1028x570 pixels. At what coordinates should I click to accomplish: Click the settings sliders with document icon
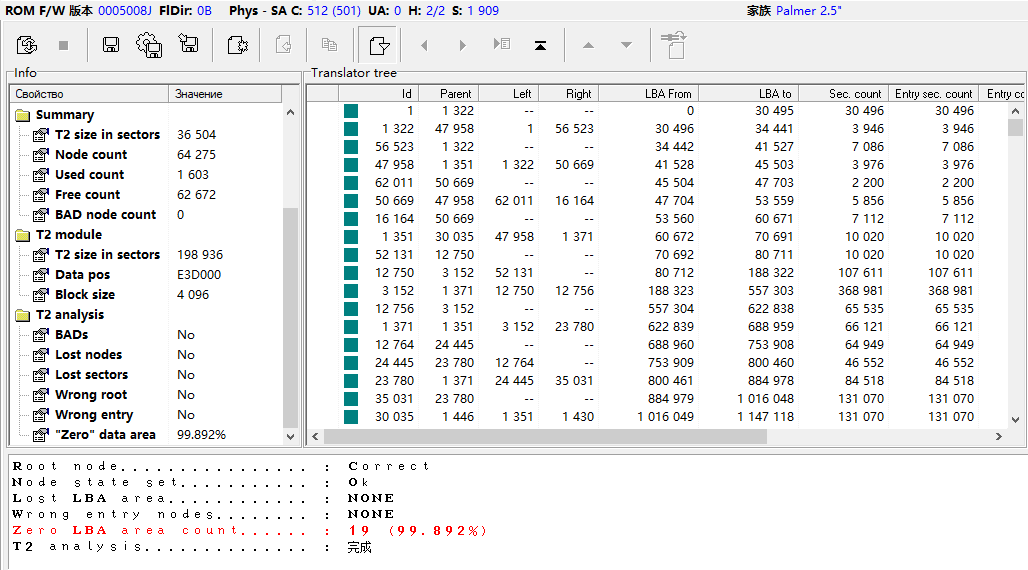674,45
